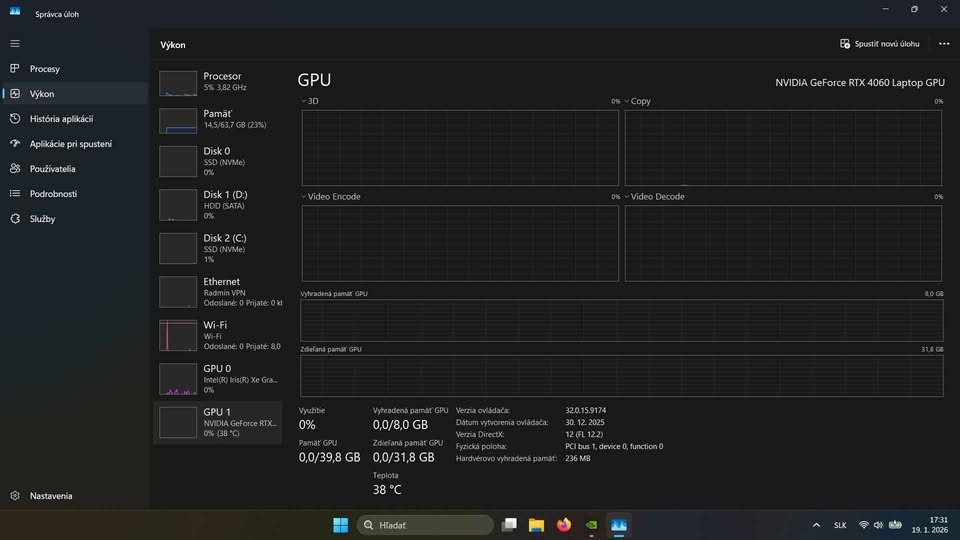960x540 pixels.
Task: Click the Nastavenia gear icon
Action: point(15,495)
